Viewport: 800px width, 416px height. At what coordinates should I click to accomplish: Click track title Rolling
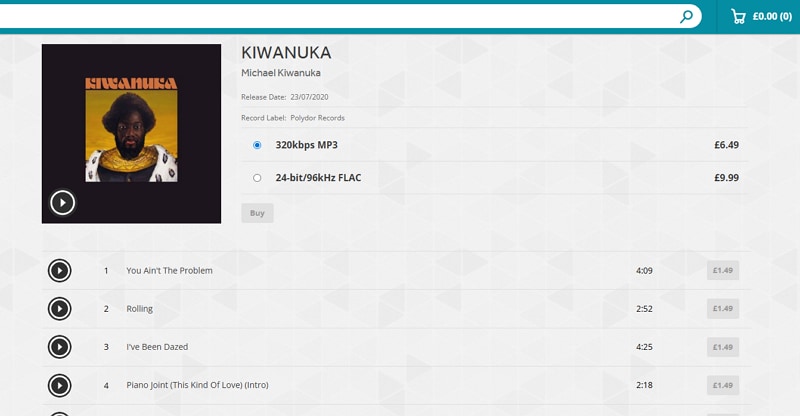tap(140, 309)
